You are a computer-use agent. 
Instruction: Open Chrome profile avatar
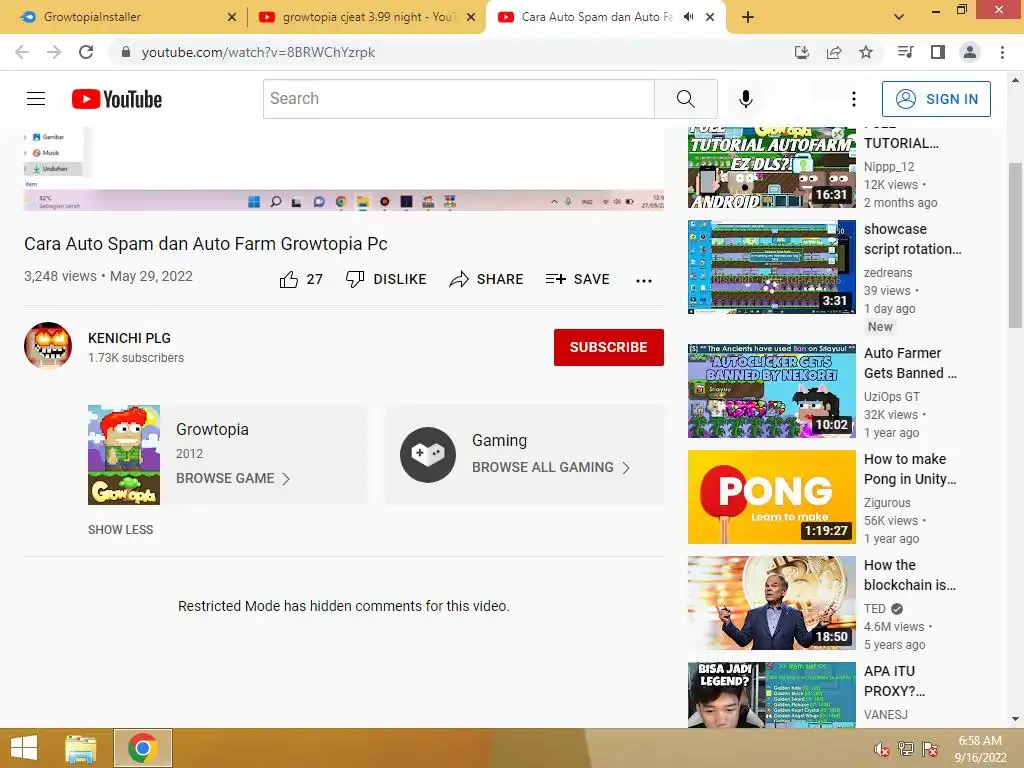point(970,52)
